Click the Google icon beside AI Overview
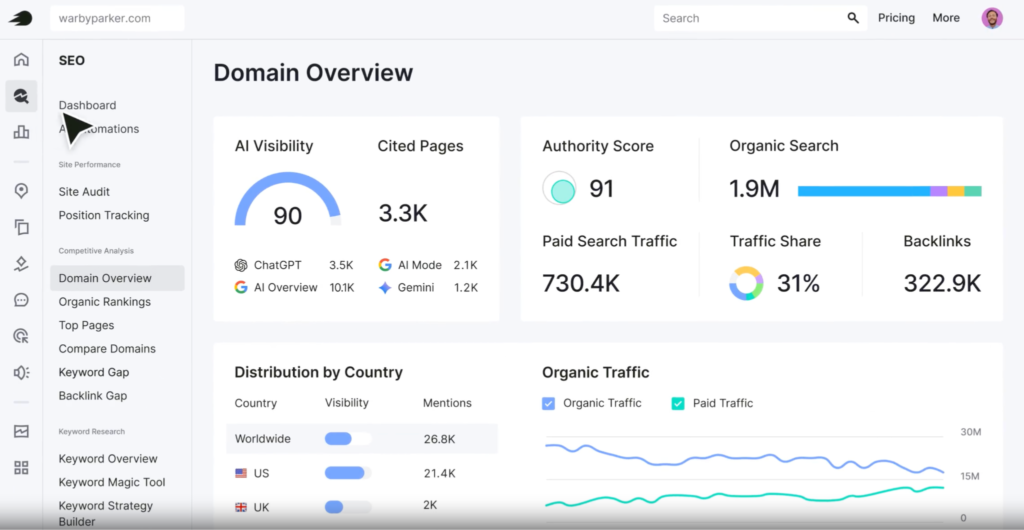 click(241, 287)
